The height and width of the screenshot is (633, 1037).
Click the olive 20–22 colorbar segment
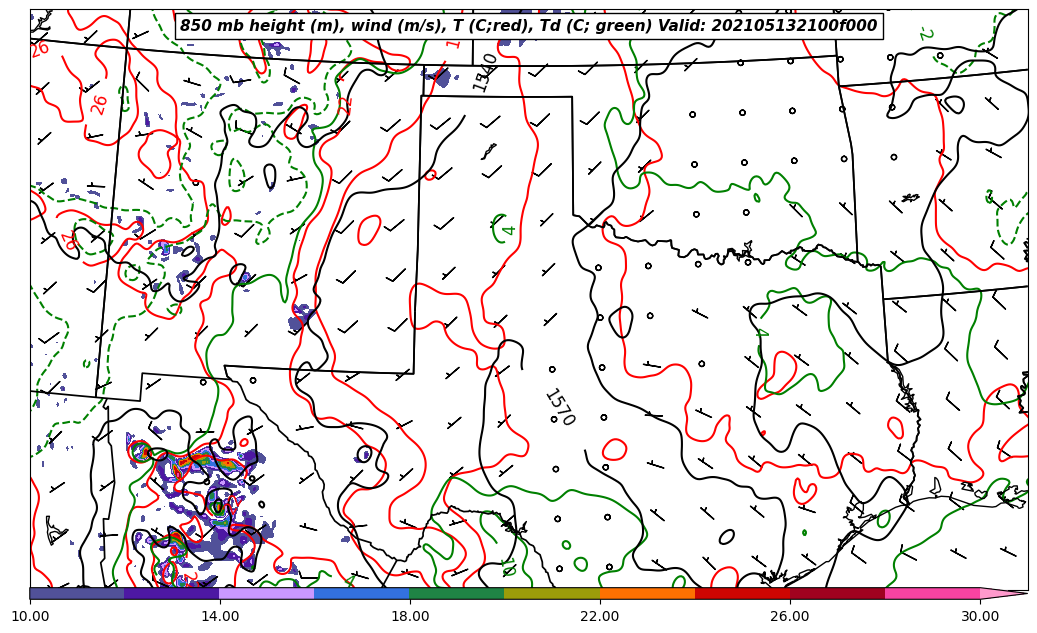click(x=552, y=593)
